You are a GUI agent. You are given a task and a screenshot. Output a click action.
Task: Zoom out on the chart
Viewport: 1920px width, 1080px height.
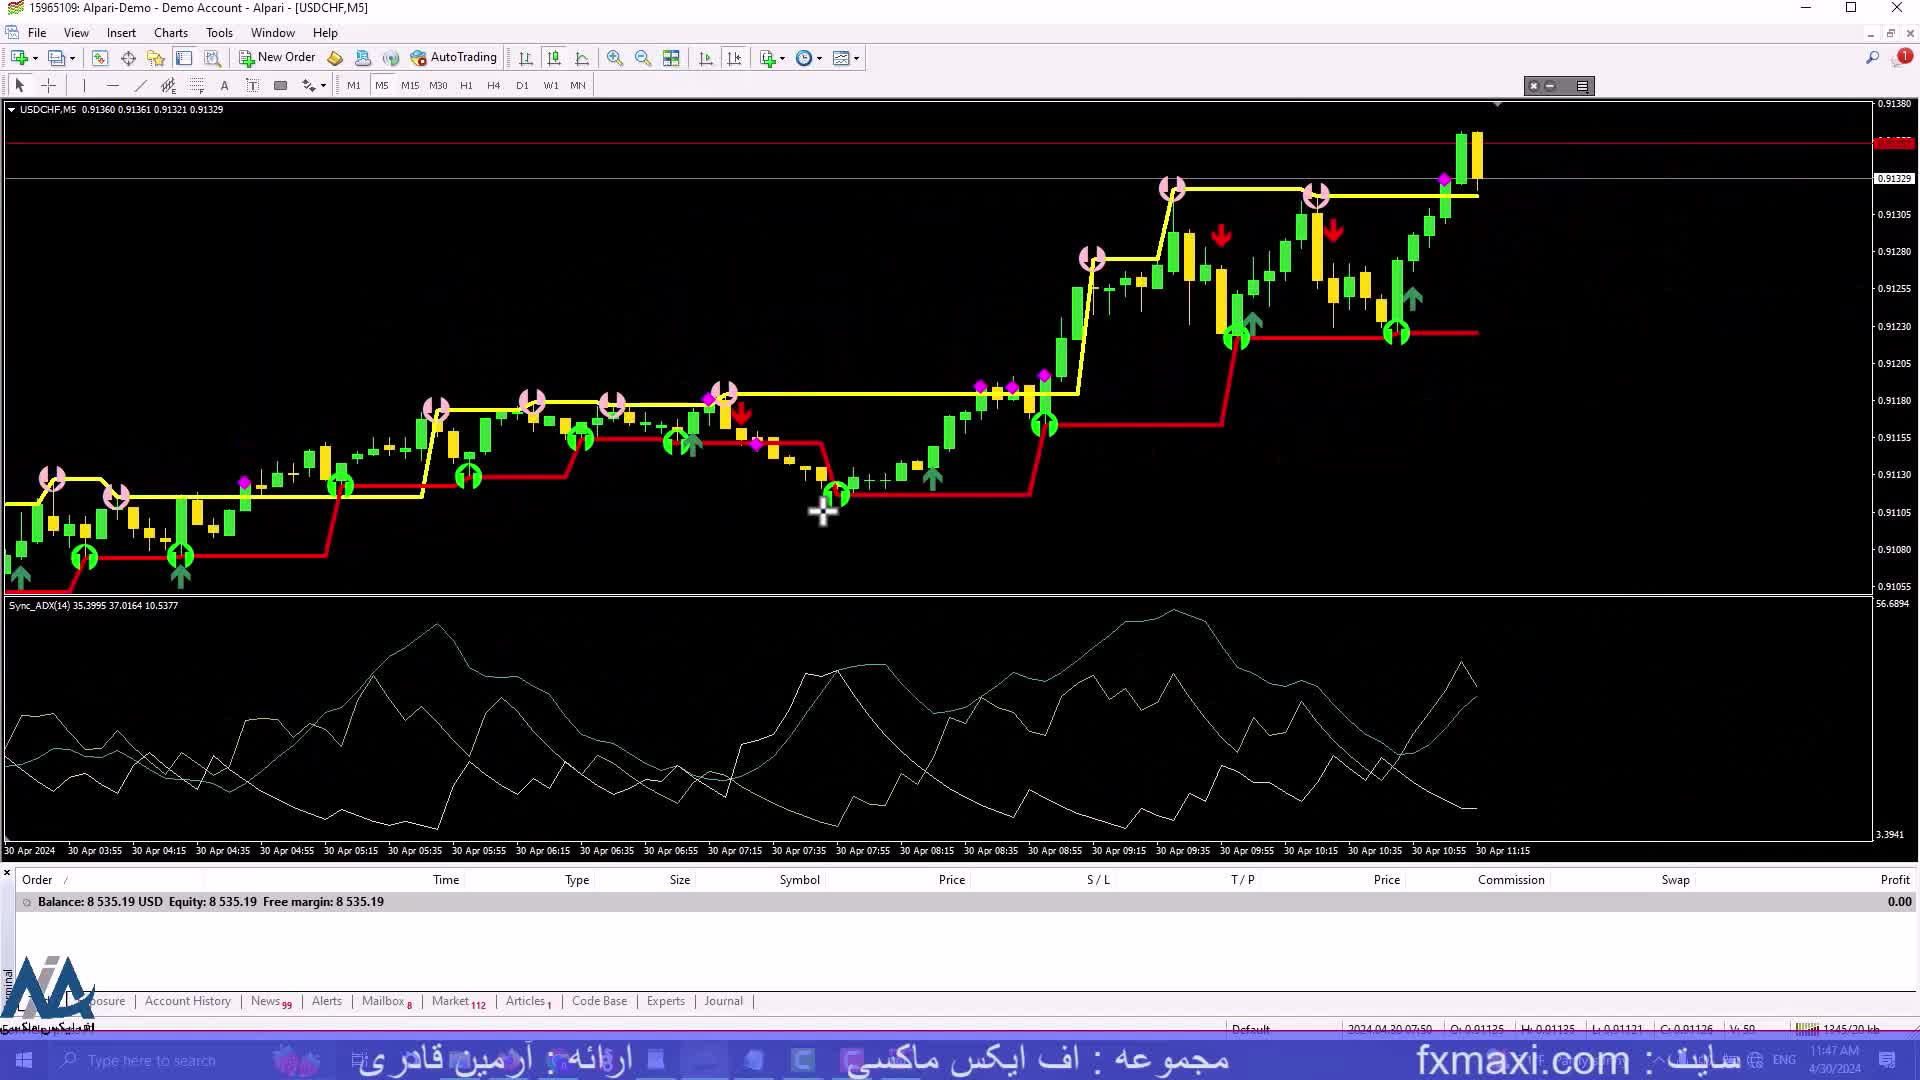643,58
